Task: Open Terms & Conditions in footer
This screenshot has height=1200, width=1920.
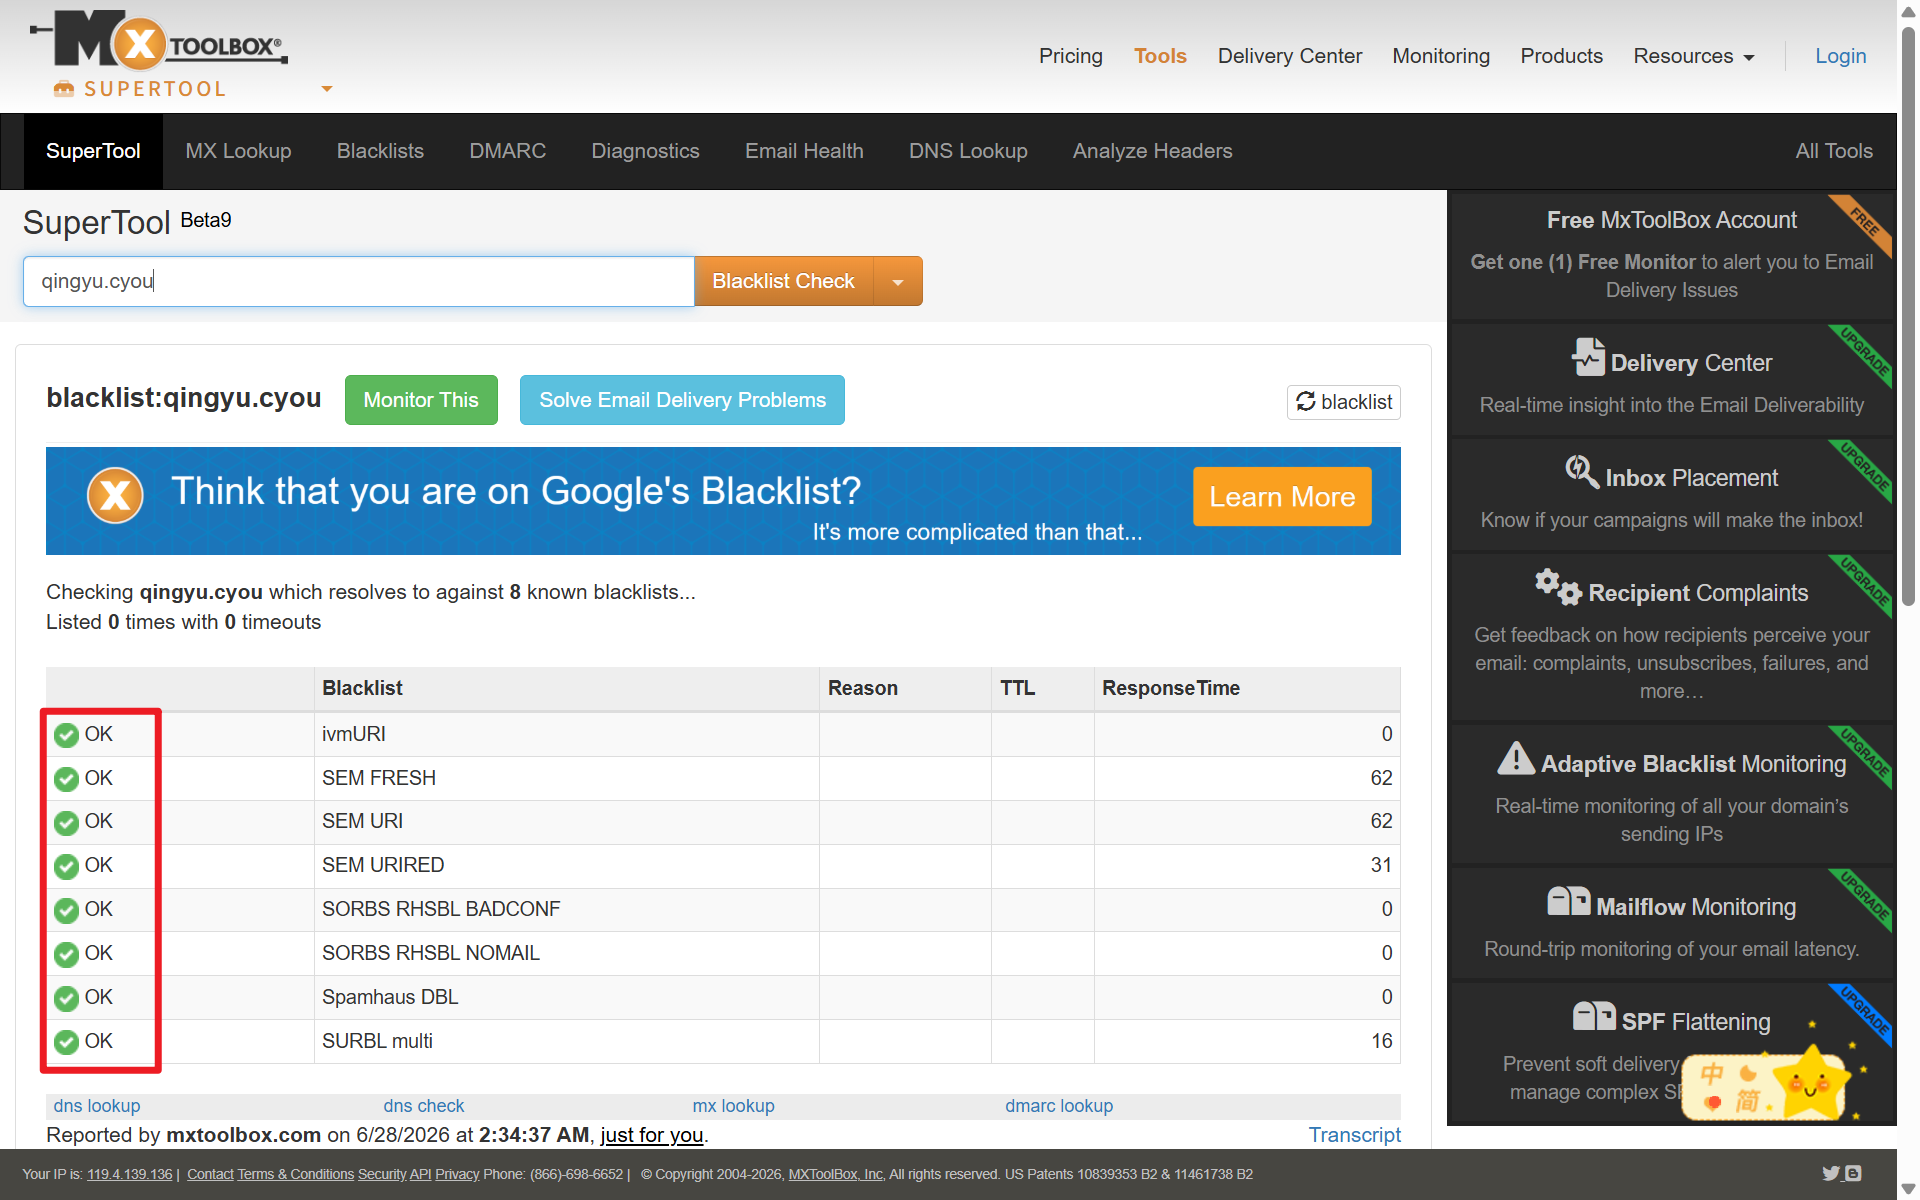Action: (x=296, y=1174)
